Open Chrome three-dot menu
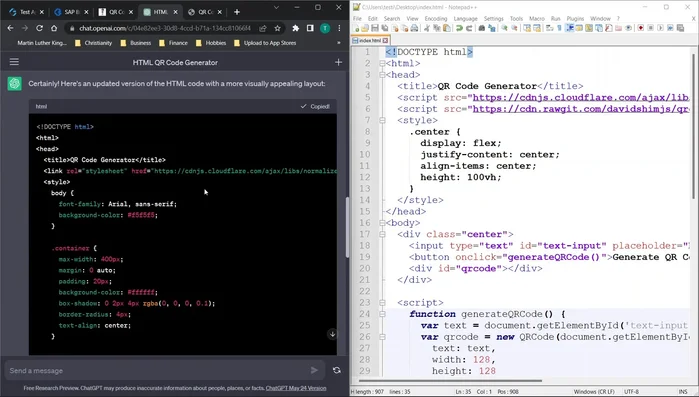Image resolution: width=699 pixels, height=397 pixels. tap(339, 28)
